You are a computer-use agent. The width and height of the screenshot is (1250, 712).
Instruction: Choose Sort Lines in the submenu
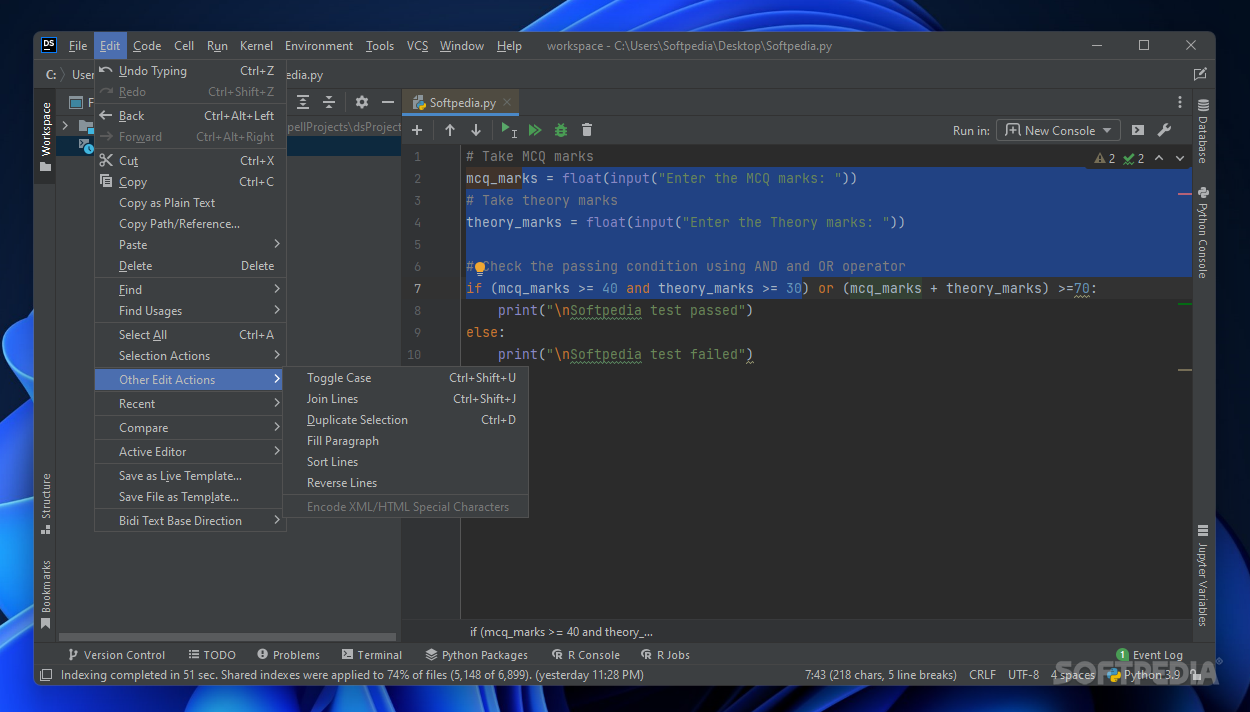click(x=405, y=462)
